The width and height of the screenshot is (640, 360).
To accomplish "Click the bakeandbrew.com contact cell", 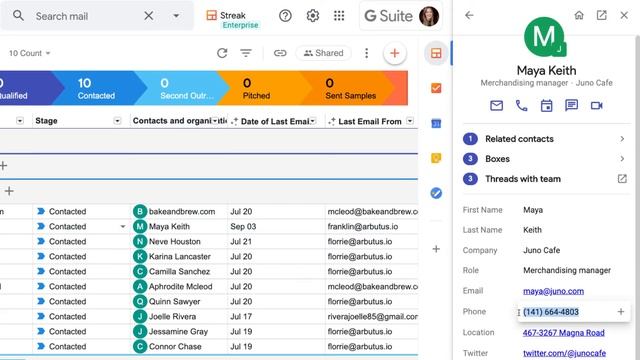I will click(x=178, y=211).
